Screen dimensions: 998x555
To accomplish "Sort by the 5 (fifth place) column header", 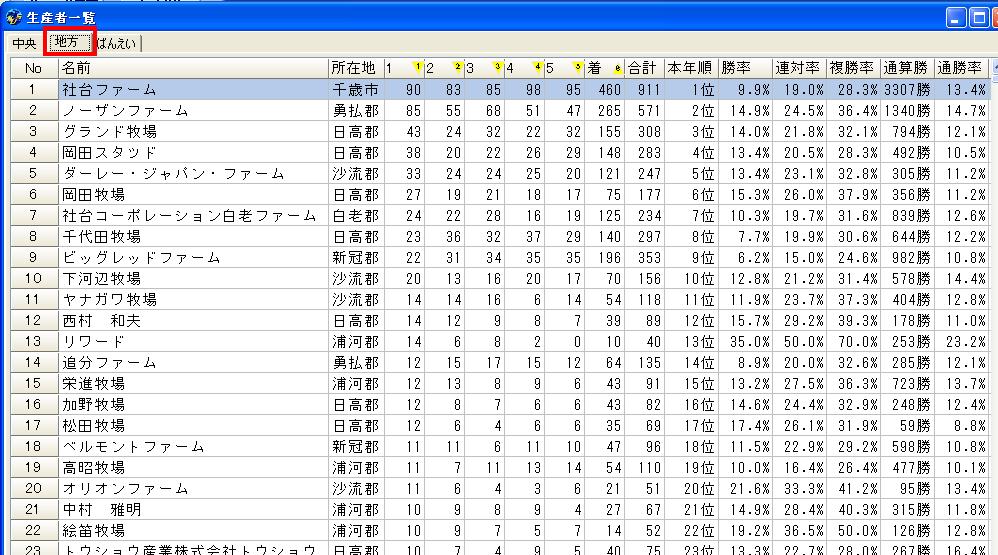I will [x=564, y=68].
